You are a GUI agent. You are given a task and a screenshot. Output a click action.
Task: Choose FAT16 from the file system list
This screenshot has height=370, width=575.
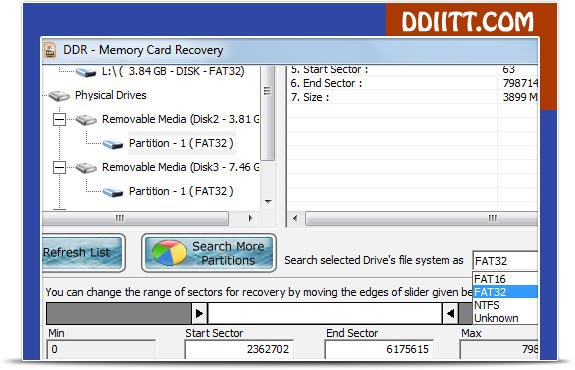(x=505, y=279)
